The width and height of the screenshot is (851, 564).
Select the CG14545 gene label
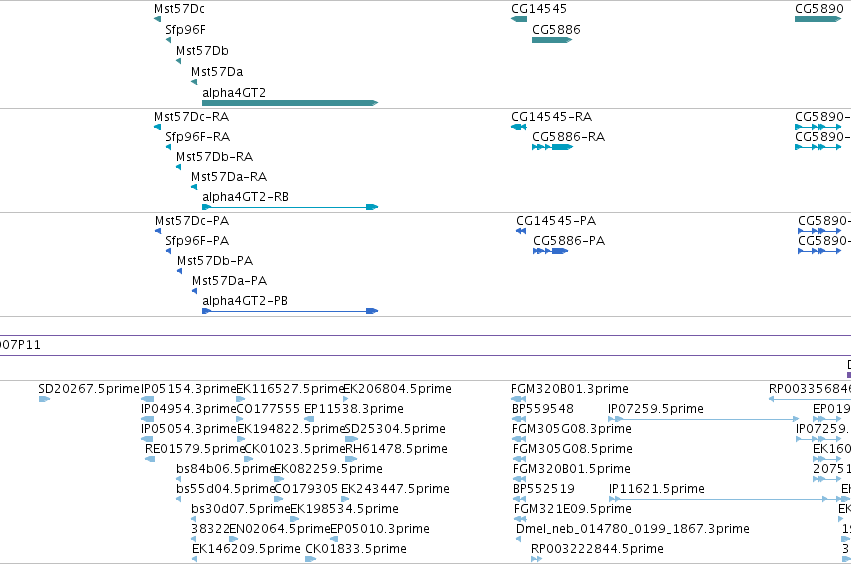(x=538, y=9)
